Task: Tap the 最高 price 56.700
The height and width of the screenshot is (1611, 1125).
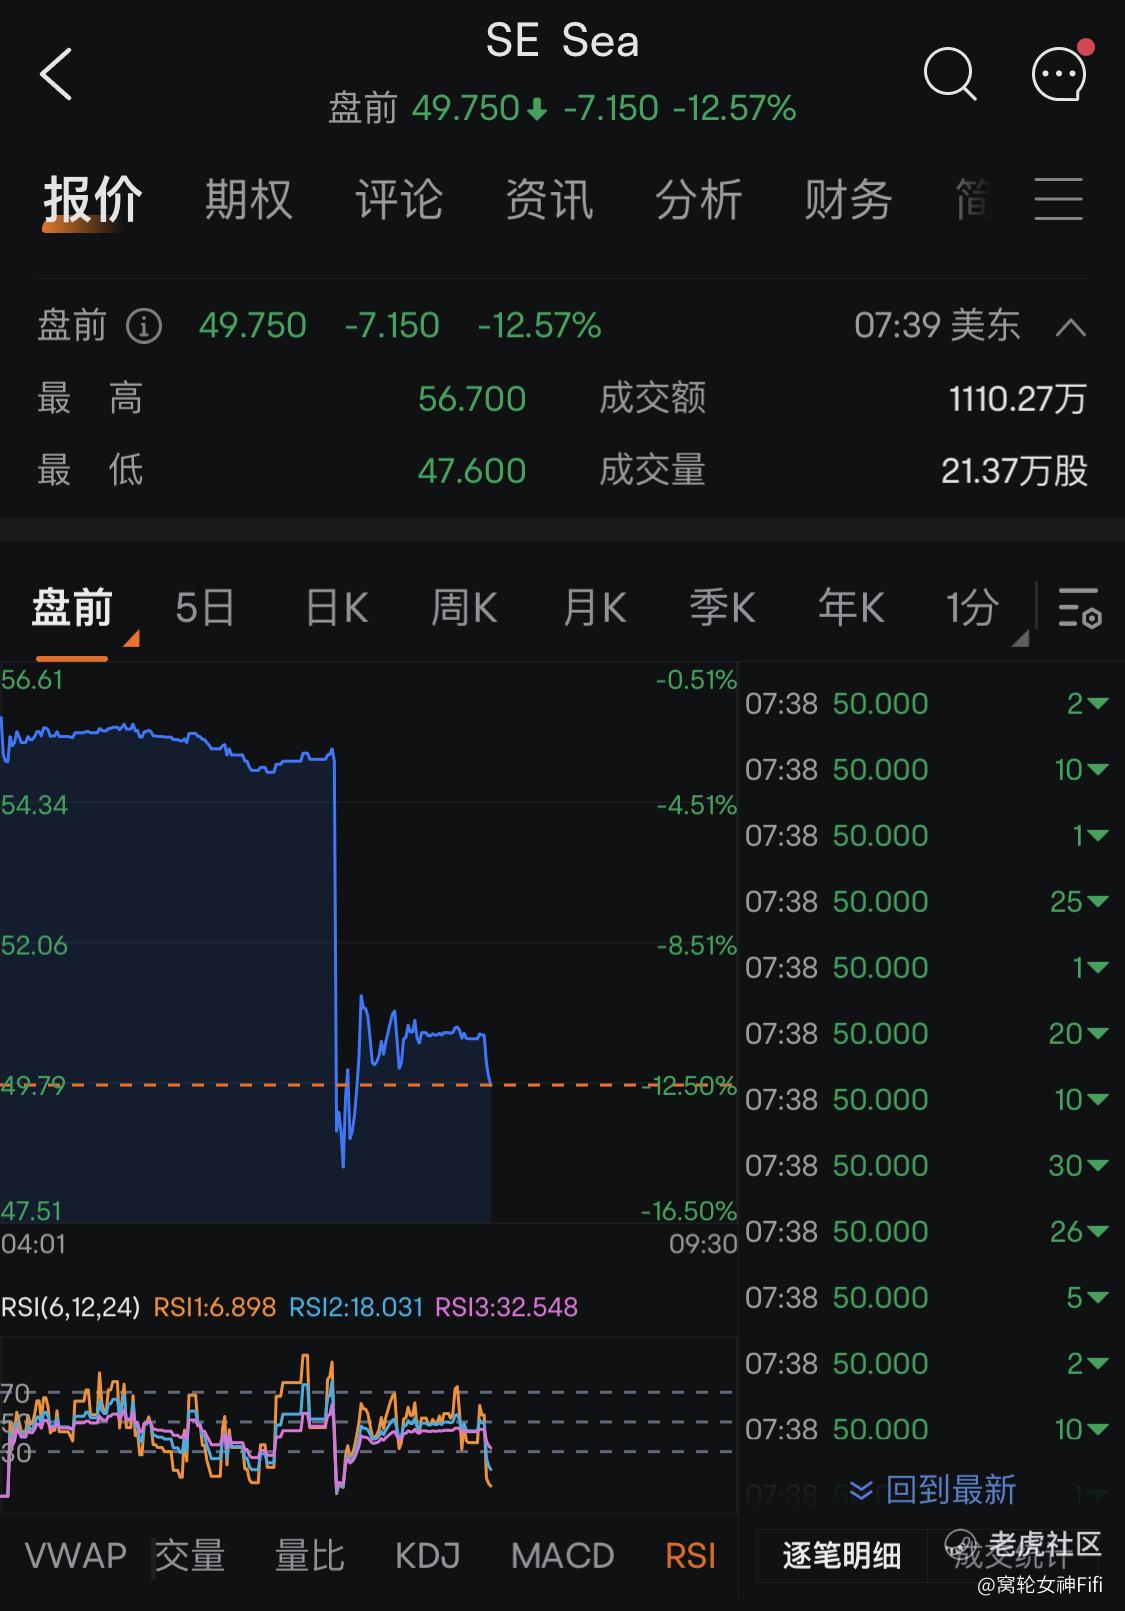Action: pos(472,399)
